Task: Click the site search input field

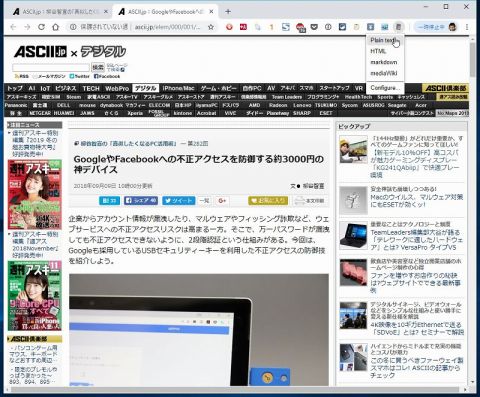Action: click(x=51, y=68)
